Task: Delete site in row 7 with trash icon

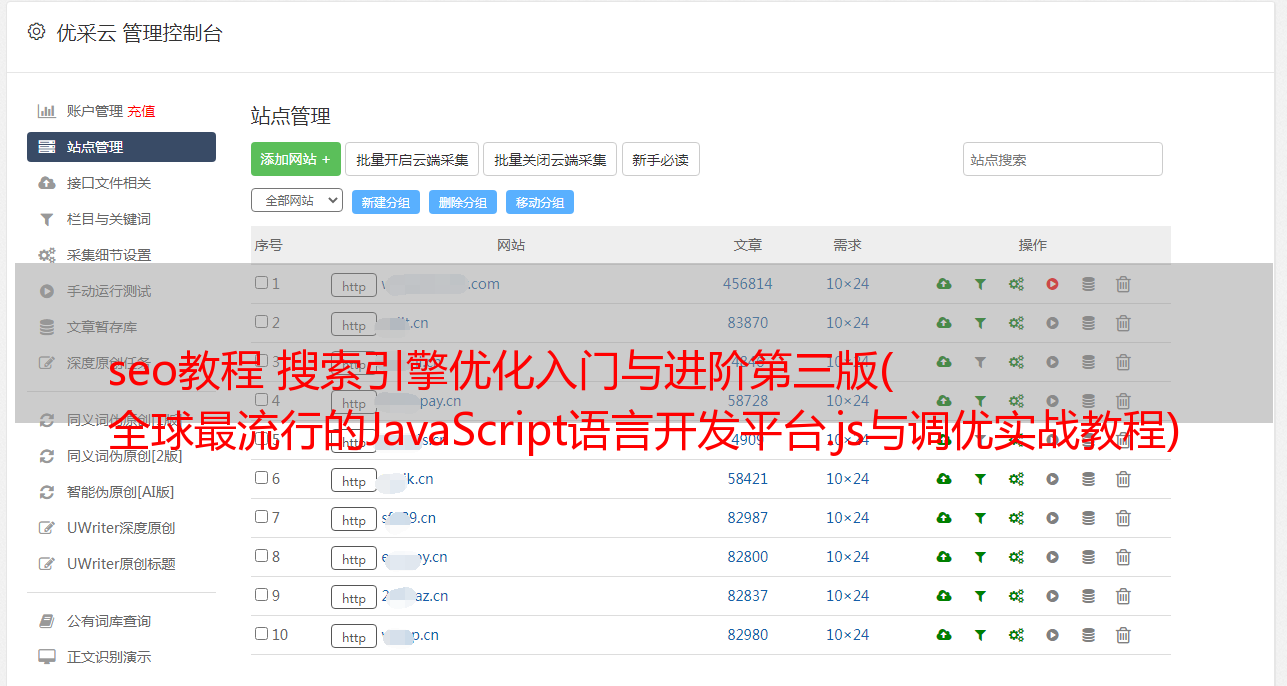Action: [1123, 518]
